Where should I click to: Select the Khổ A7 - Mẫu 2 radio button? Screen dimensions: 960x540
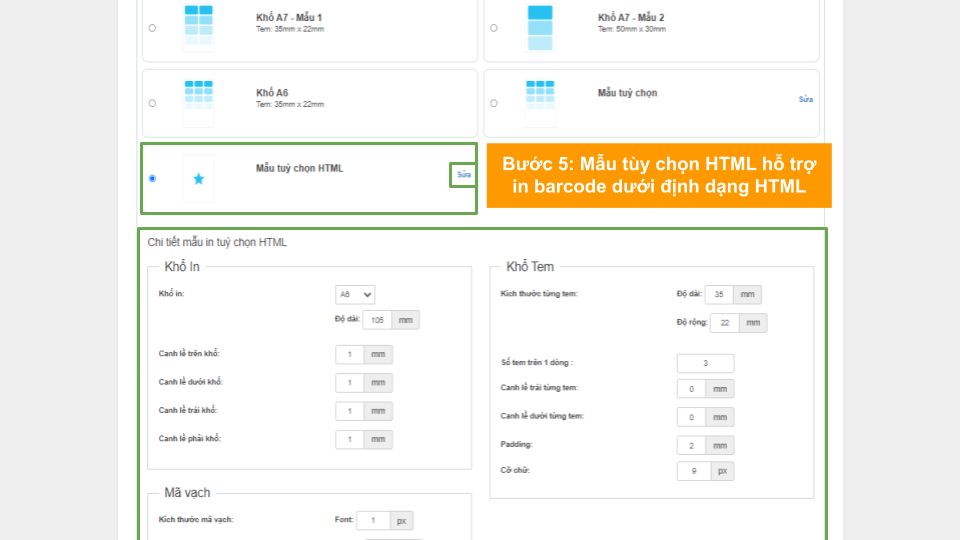494,28
